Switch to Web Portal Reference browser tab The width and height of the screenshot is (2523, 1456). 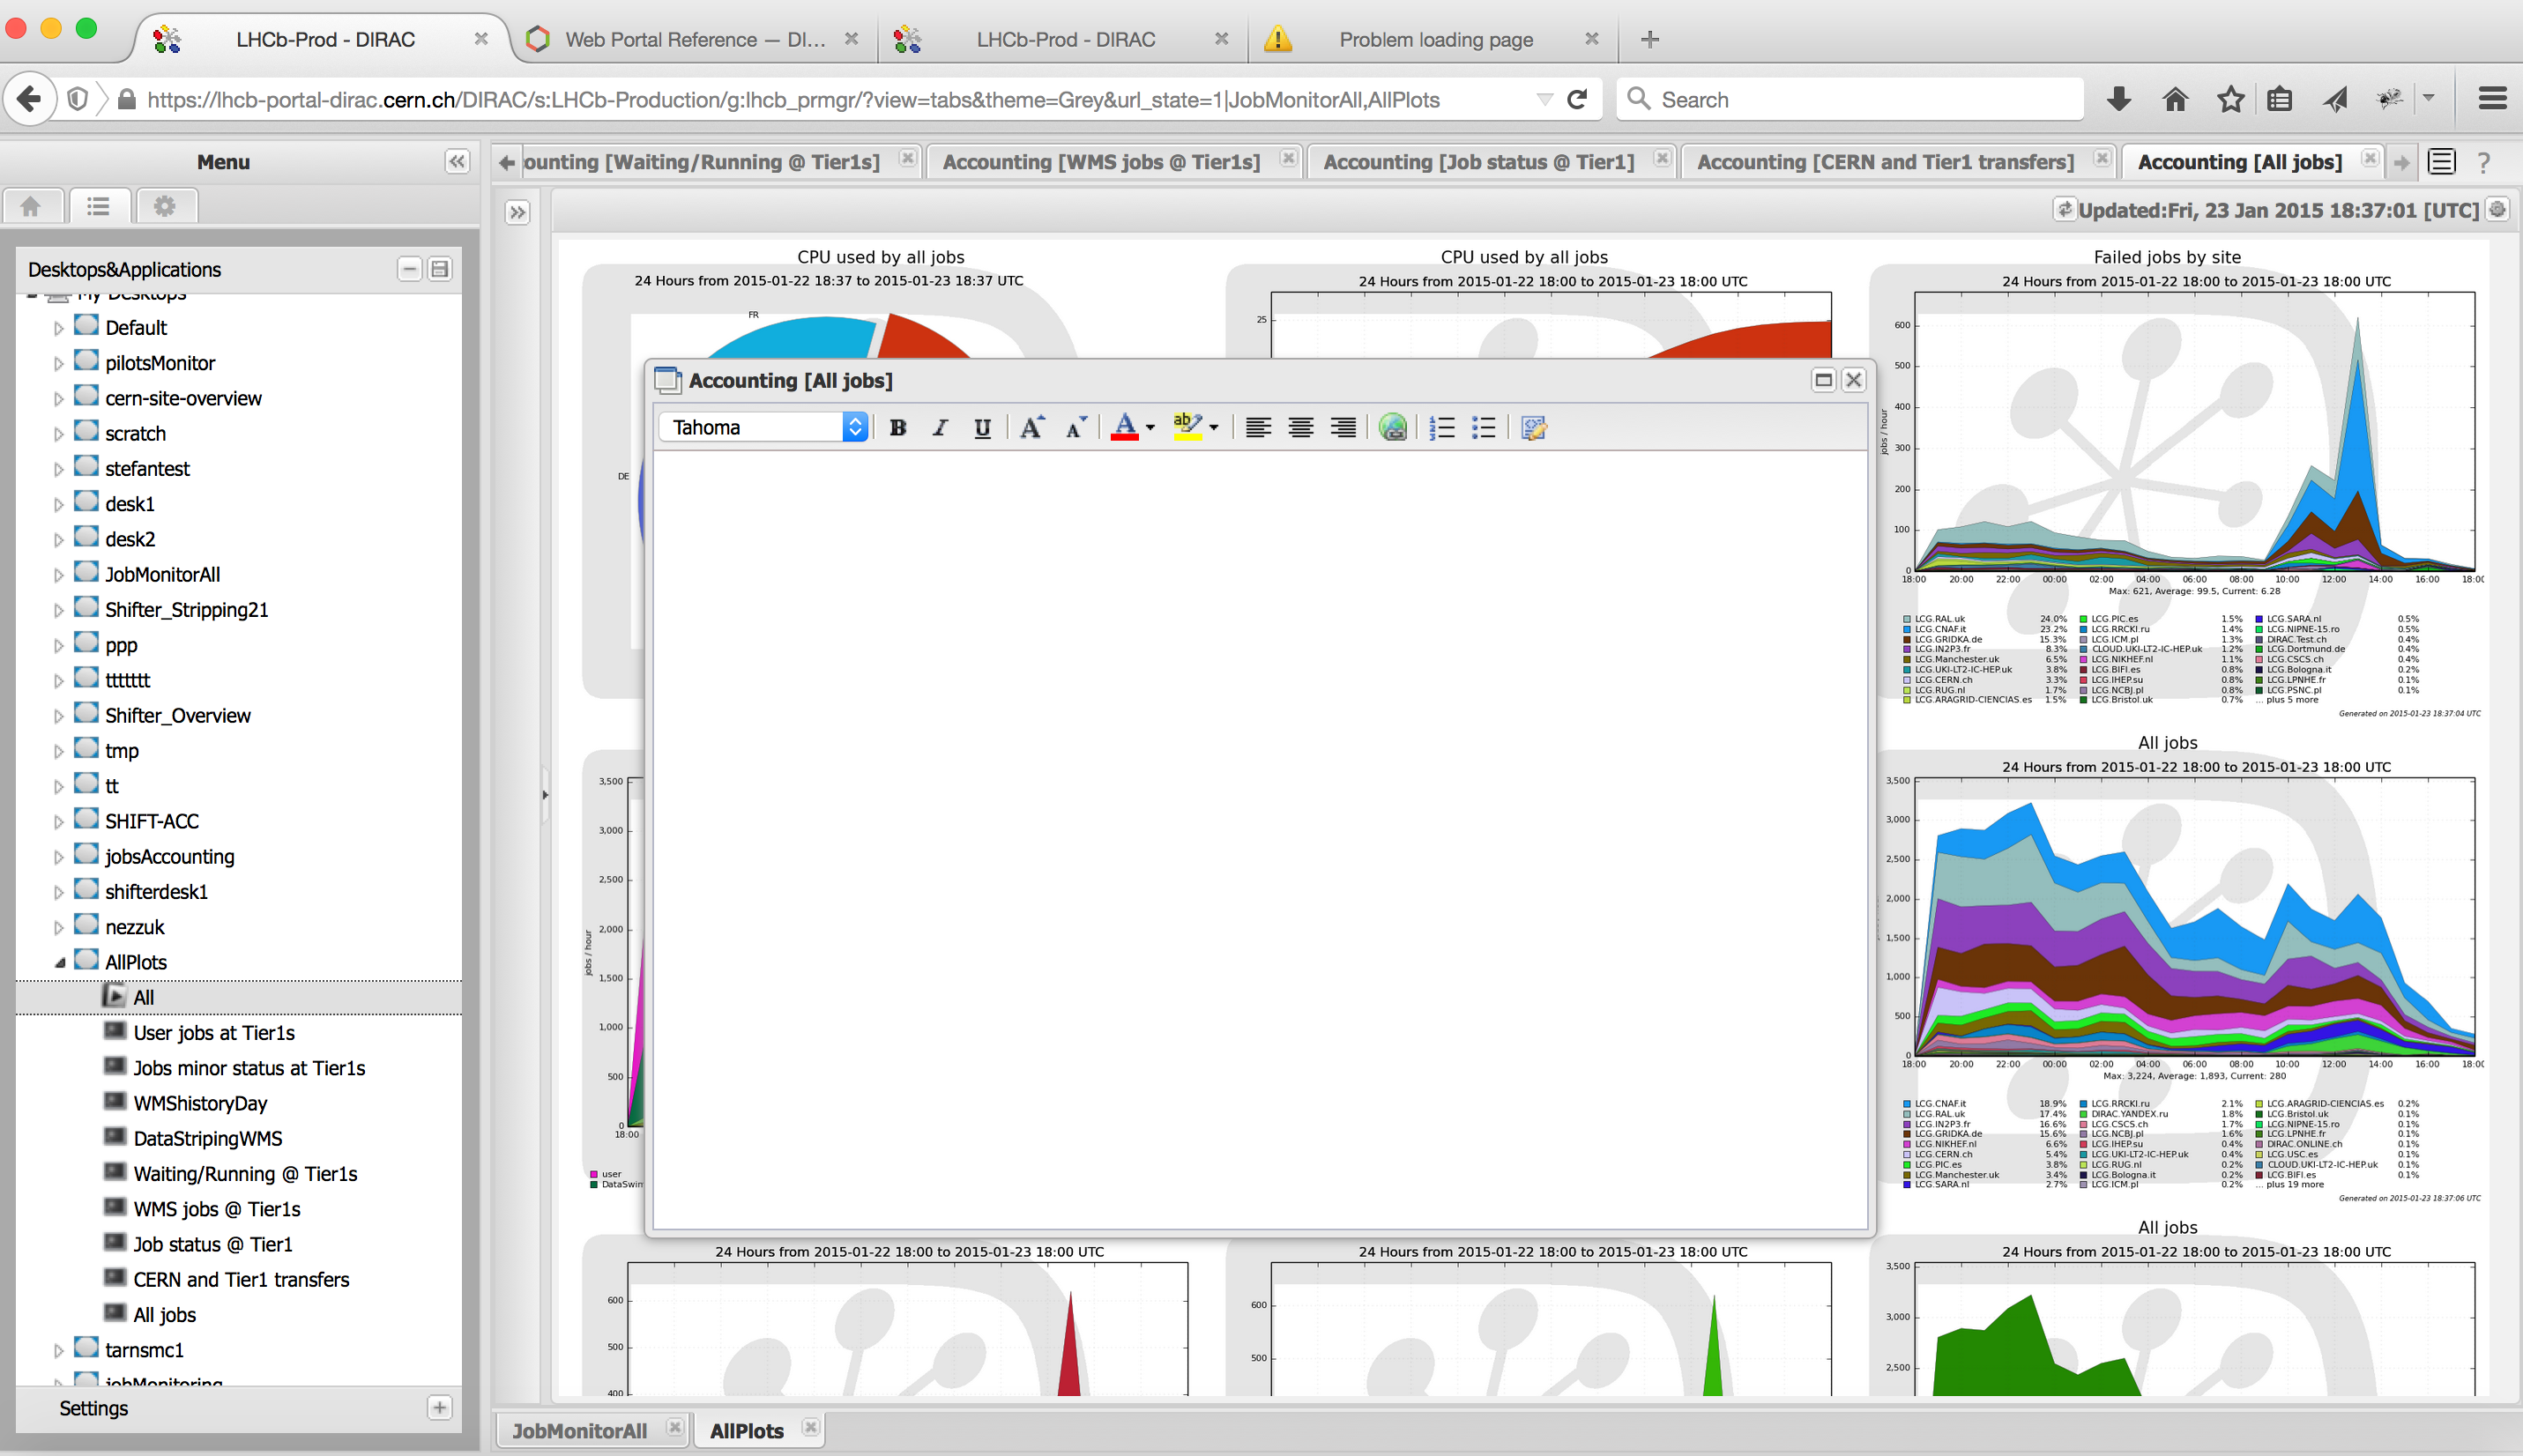point(695,39)
